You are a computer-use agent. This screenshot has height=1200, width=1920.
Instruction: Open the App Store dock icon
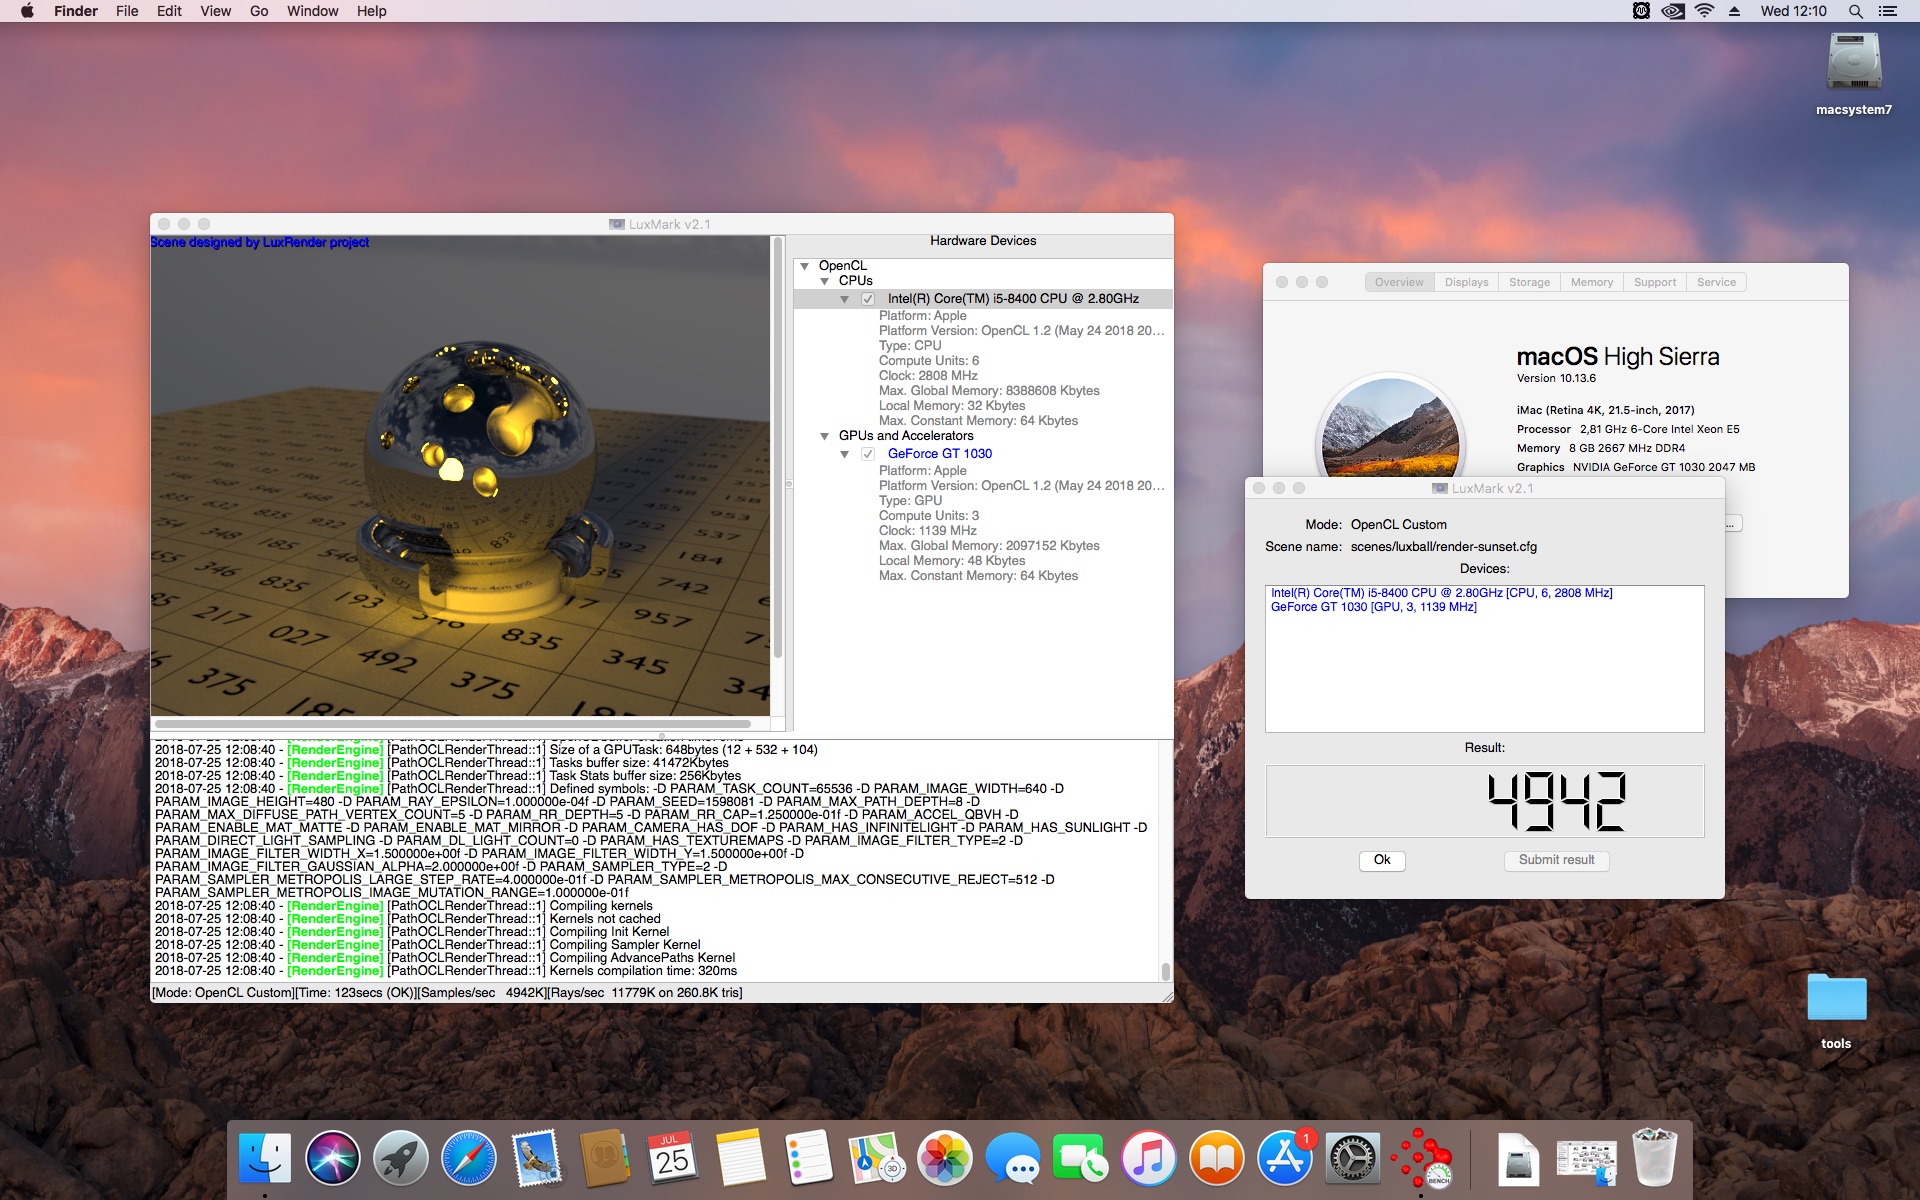click(1285, 1159)
